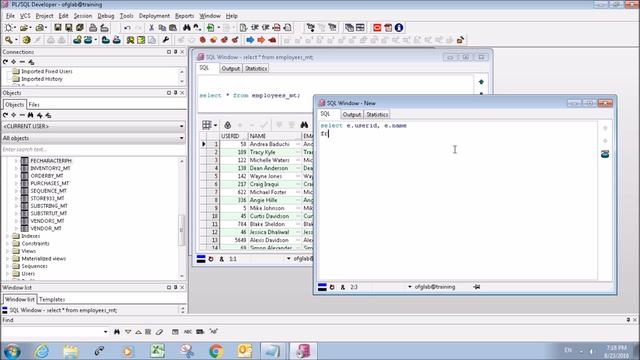The width and height of the screenshot is (640, 360).
Task: Toggle the pin on the Window list panel
Action: click(x=176, y=287)
